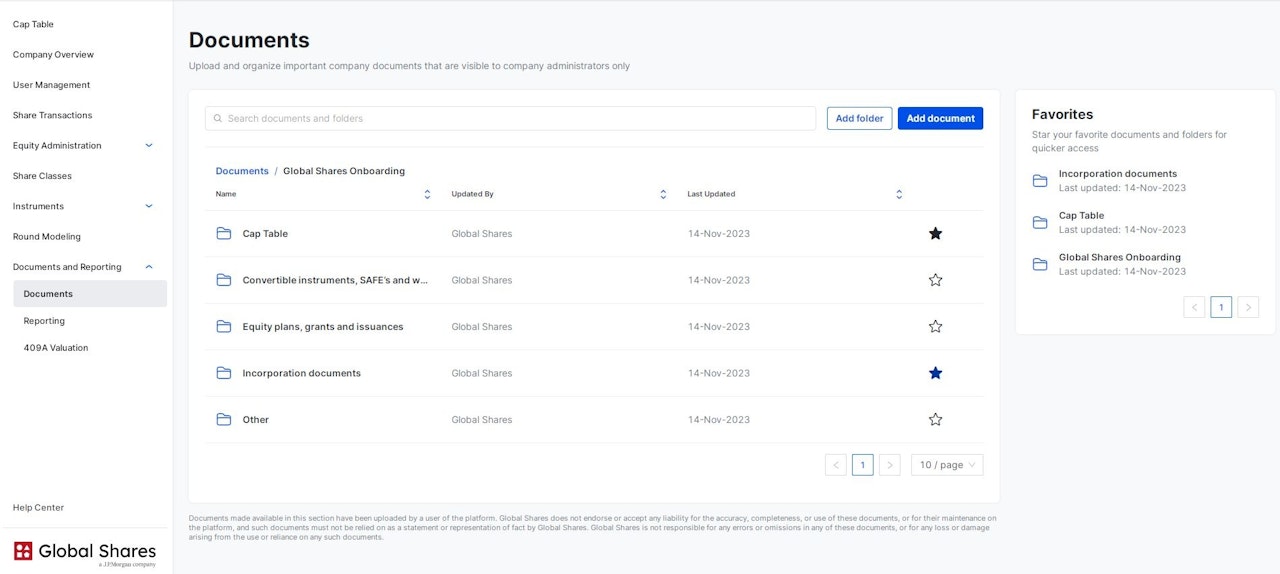The width and height of the screenshot is (1280, 574).
Task: Go to Share Transactions in sidebar
Action: coord(52,115)
